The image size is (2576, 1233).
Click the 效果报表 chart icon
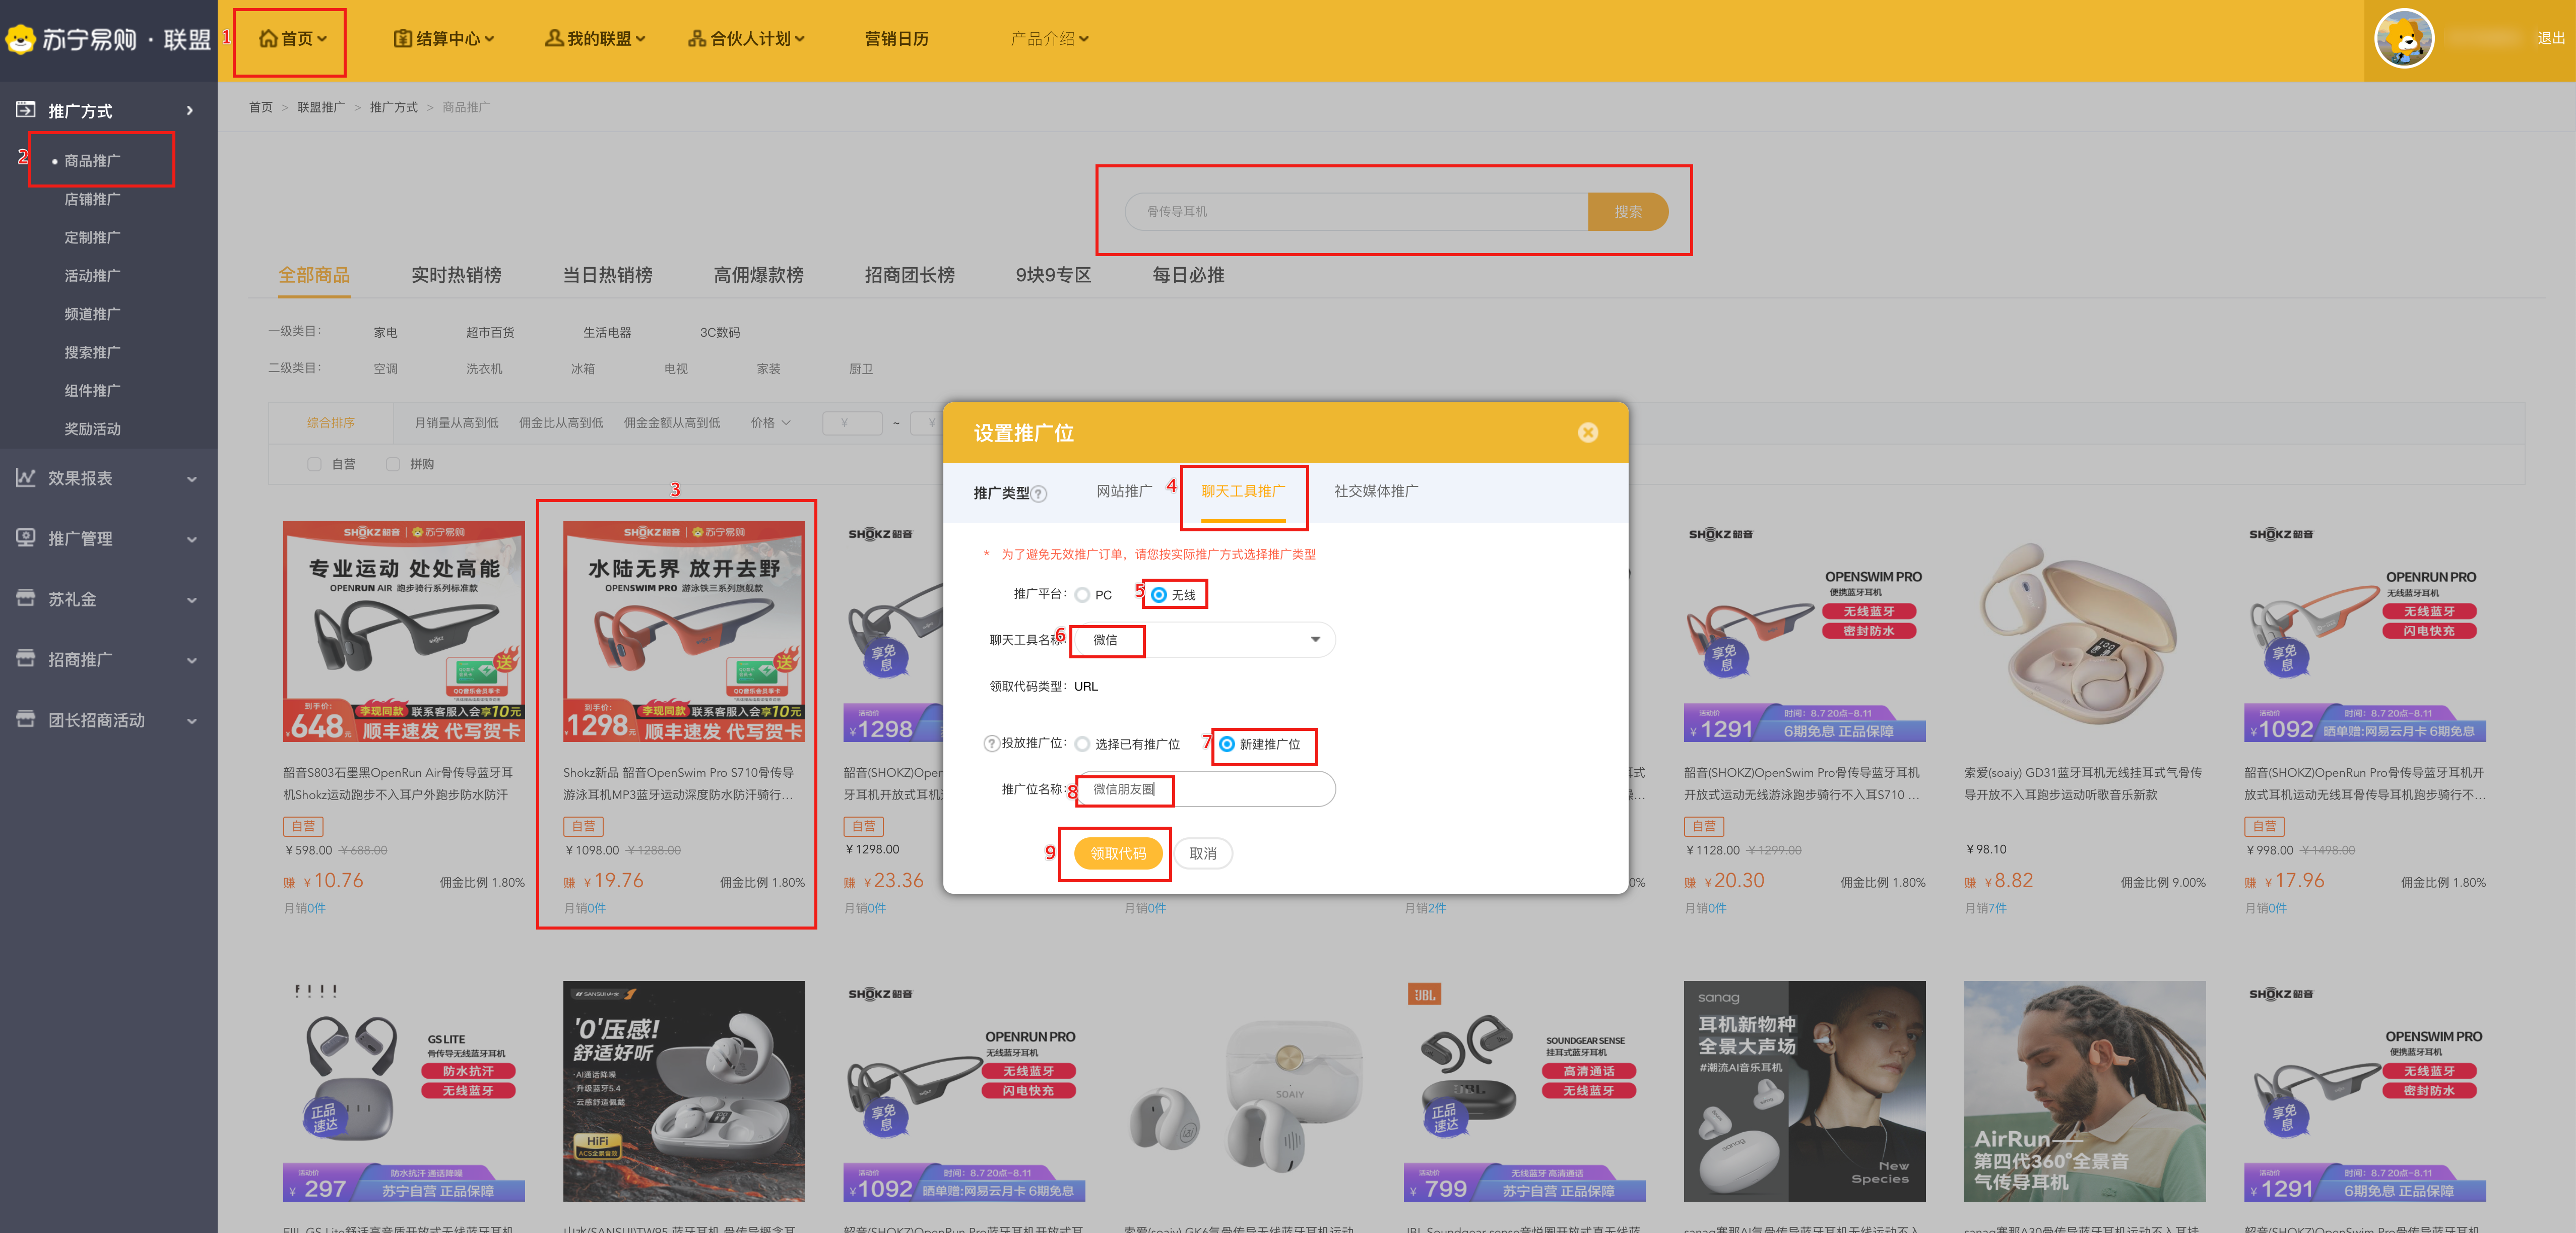click(26, 477)
